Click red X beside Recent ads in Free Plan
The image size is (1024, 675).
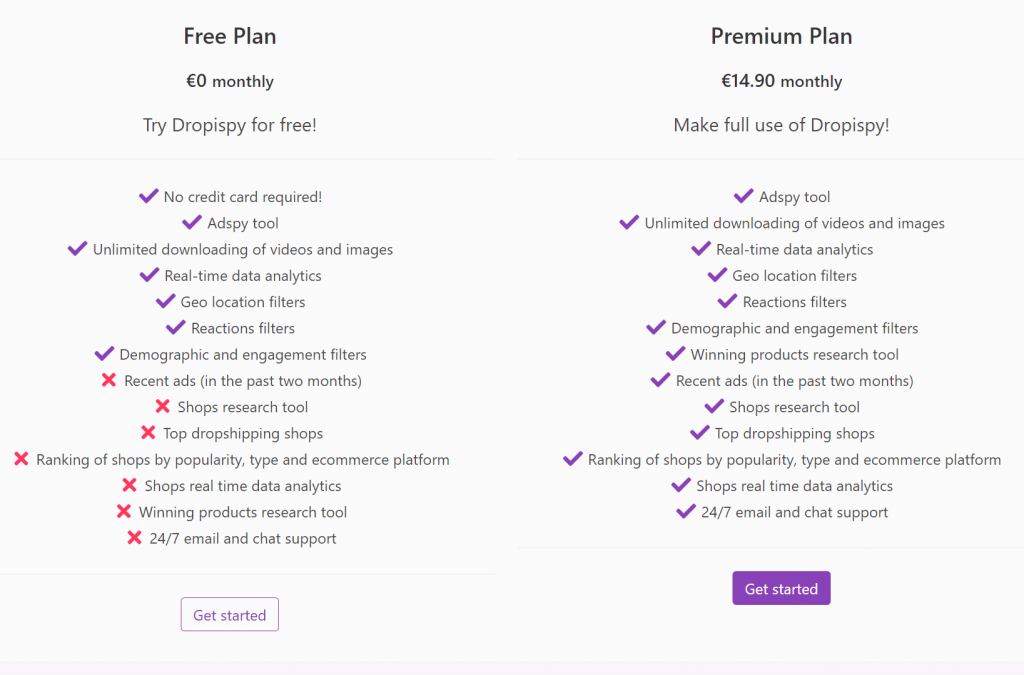[109, 379]
